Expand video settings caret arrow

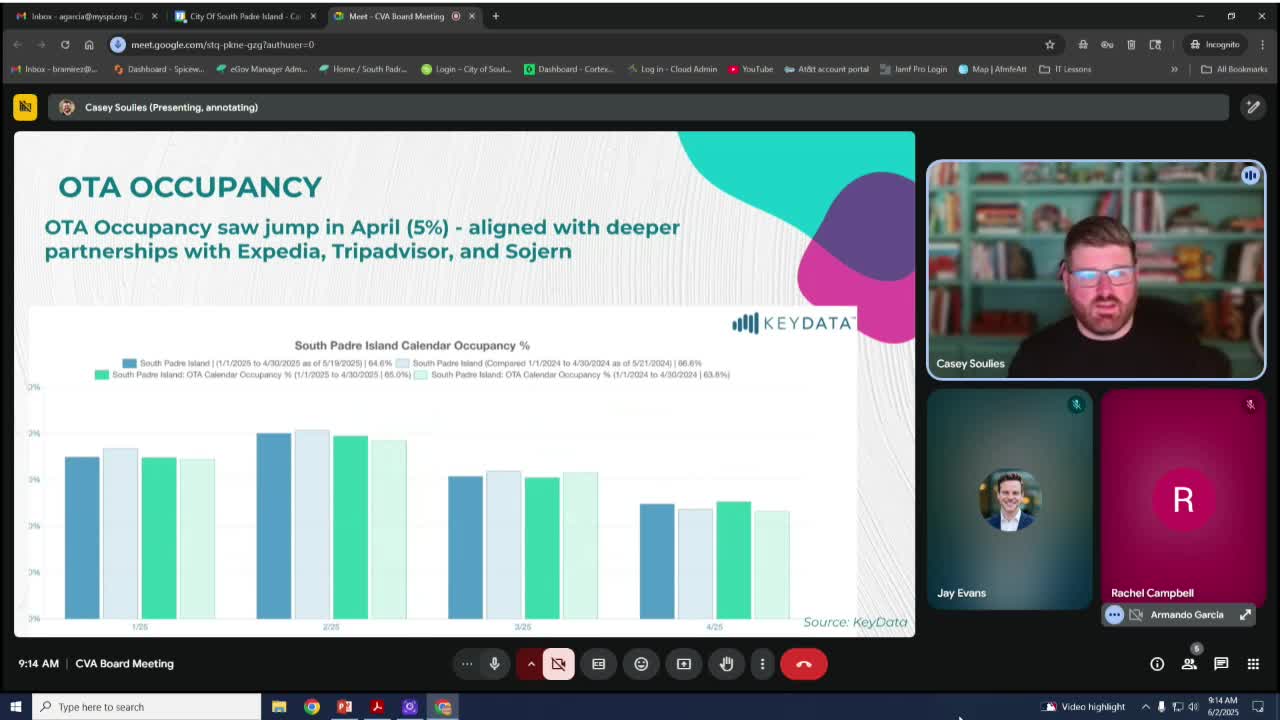click(531, 664)
